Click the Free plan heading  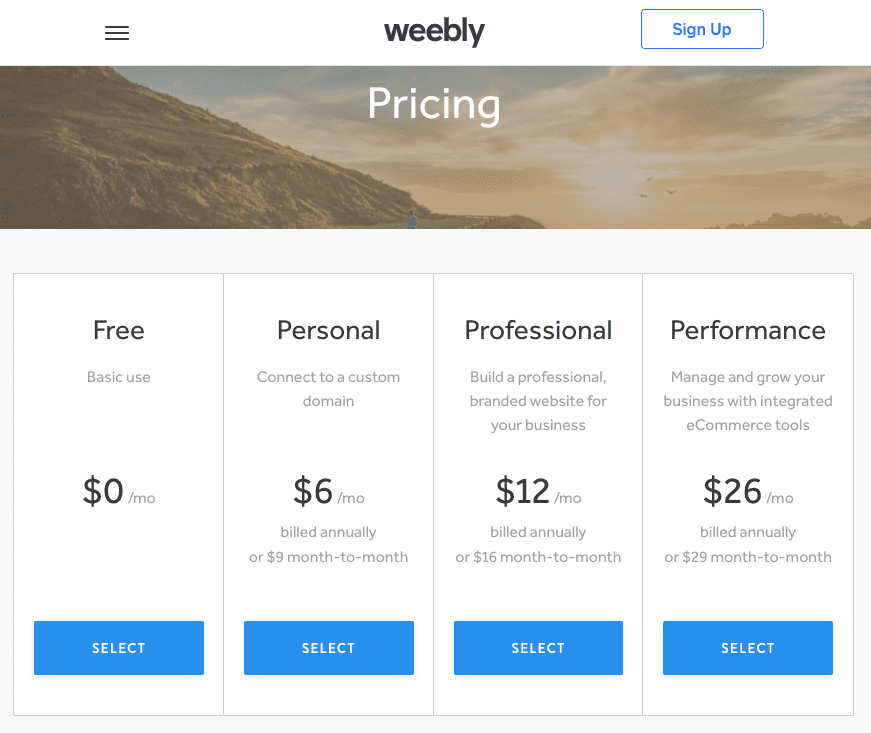[118, 330]
